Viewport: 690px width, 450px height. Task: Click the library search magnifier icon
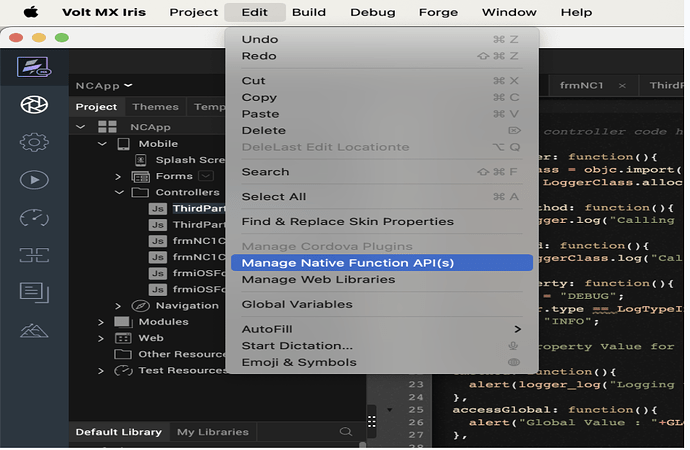pyautogui.click(x=346, y=432)
